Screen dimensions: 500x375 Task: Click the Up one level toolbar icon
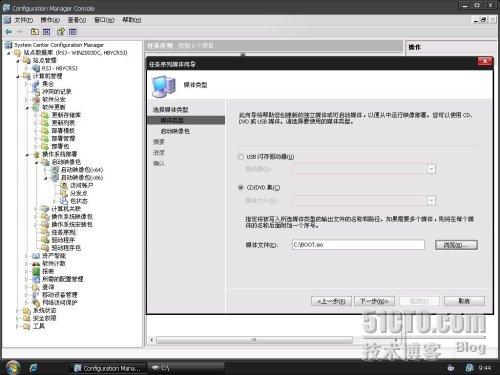(35, 32)
